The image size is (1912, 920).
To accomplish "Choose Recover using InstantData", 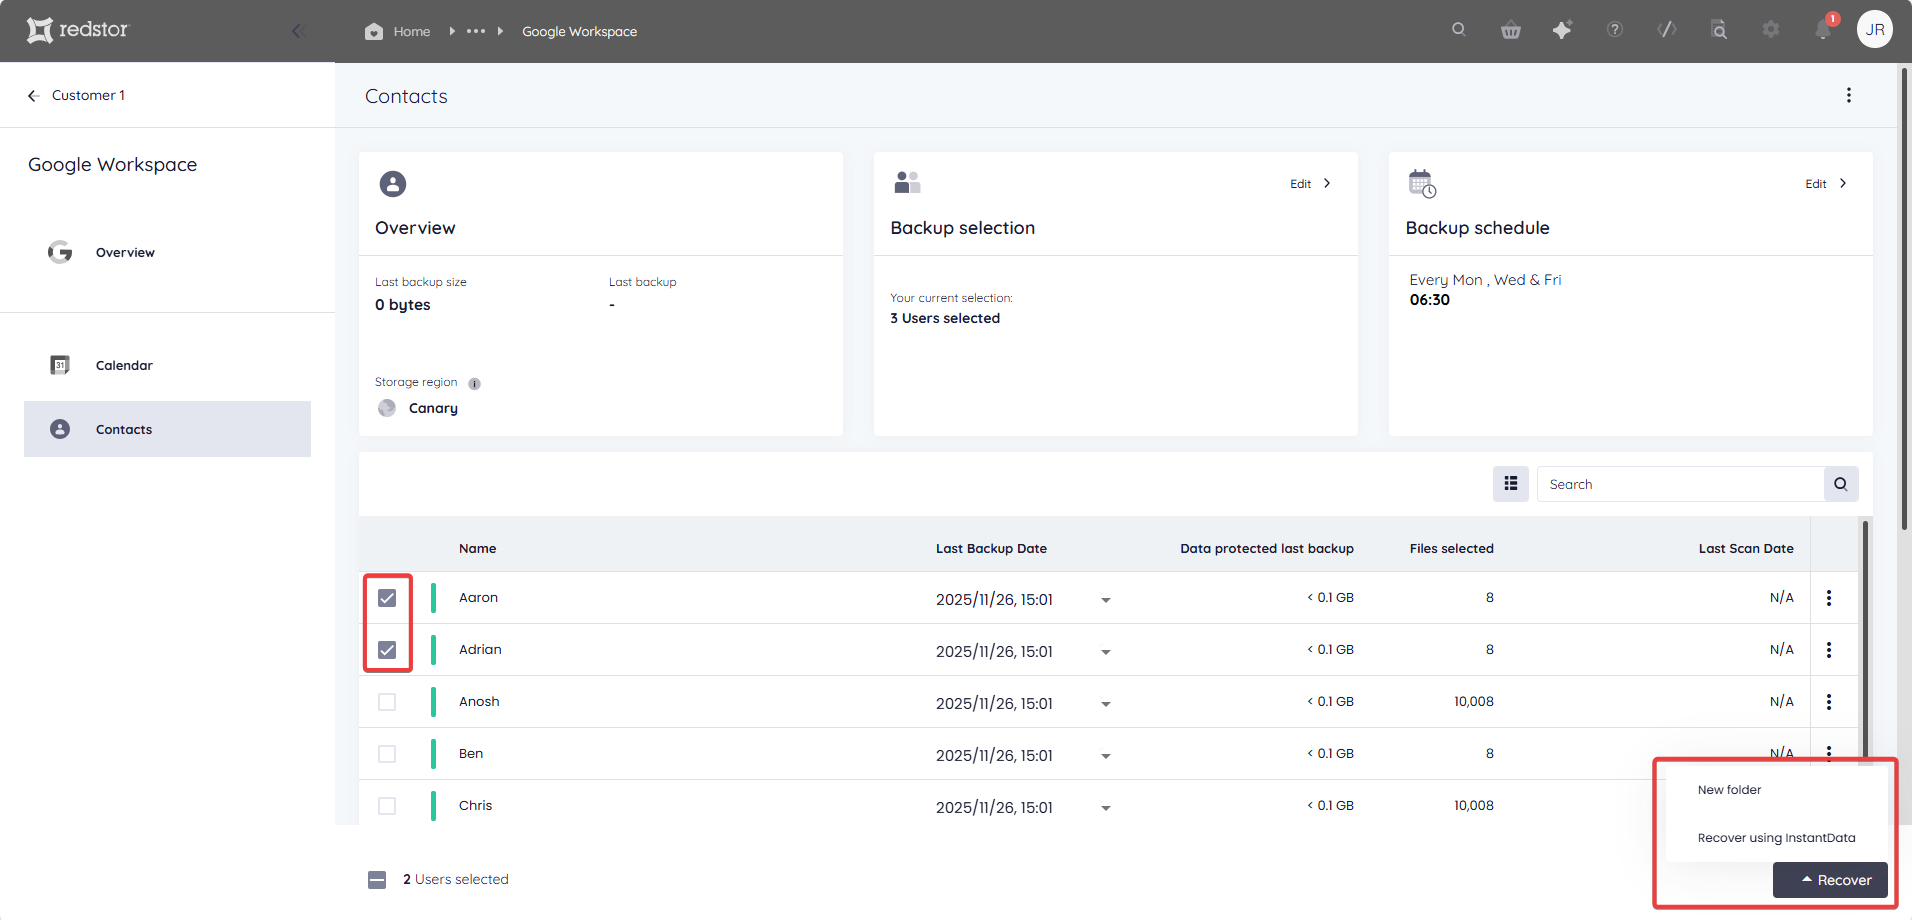I will tap(1776, 838).
